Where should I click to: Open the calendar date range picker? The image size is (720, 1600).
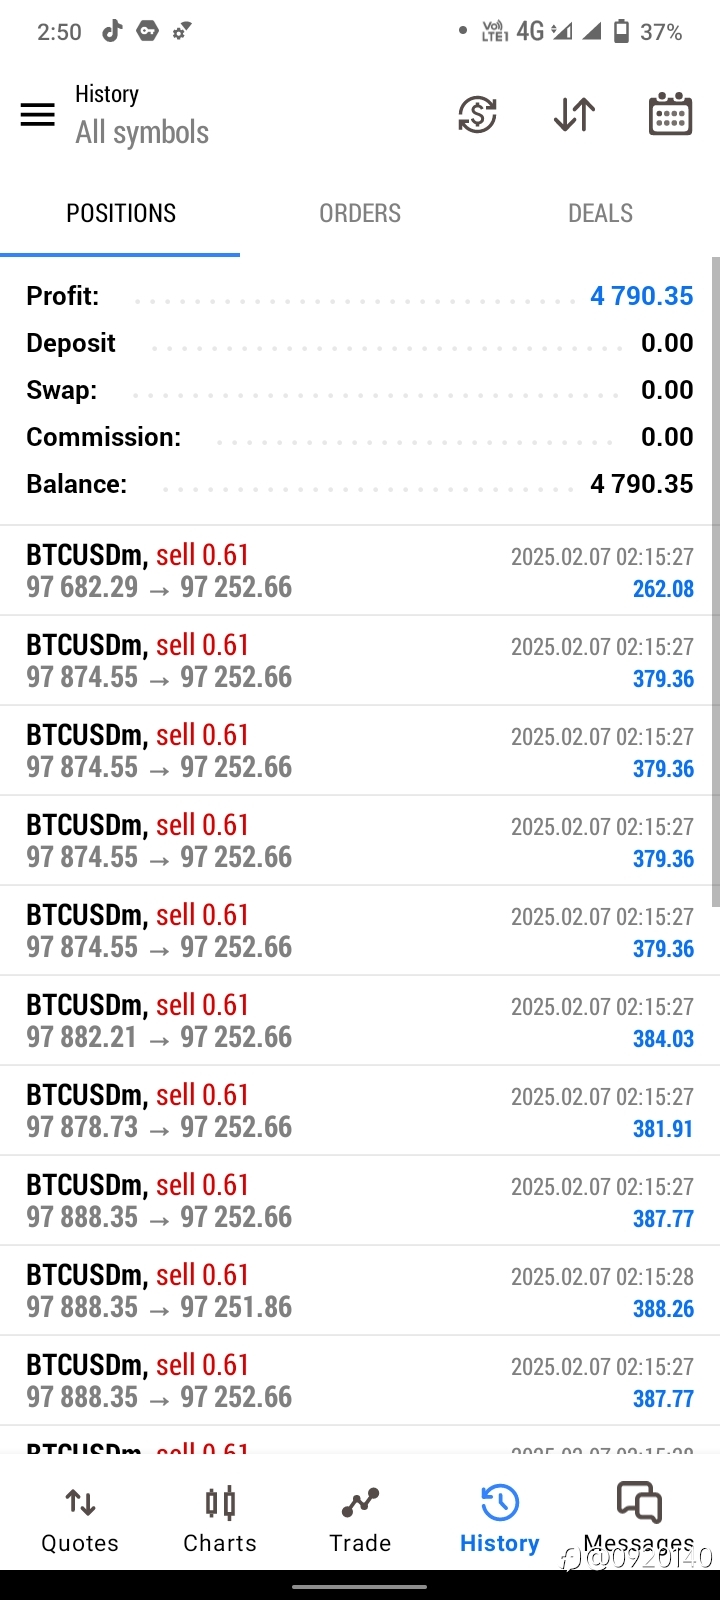coord(670,113)
